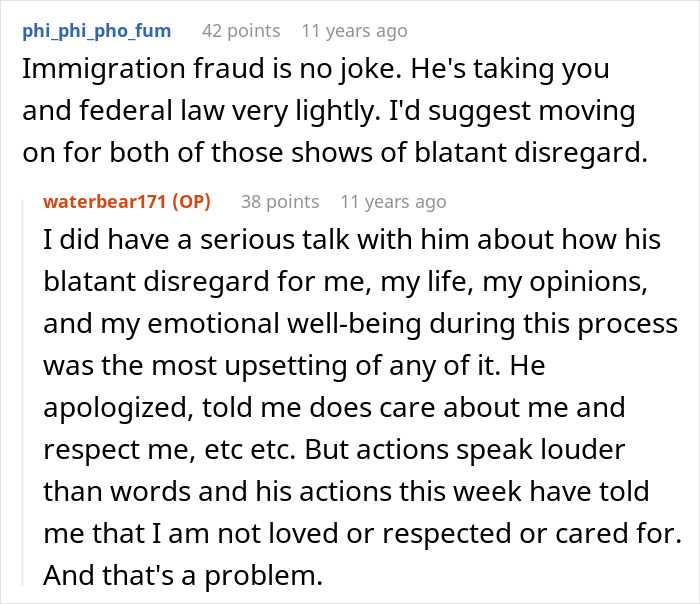This screenshot has height=604, width=700.
Task: Open waterbear171's user profile
Action: pos(107,202)
